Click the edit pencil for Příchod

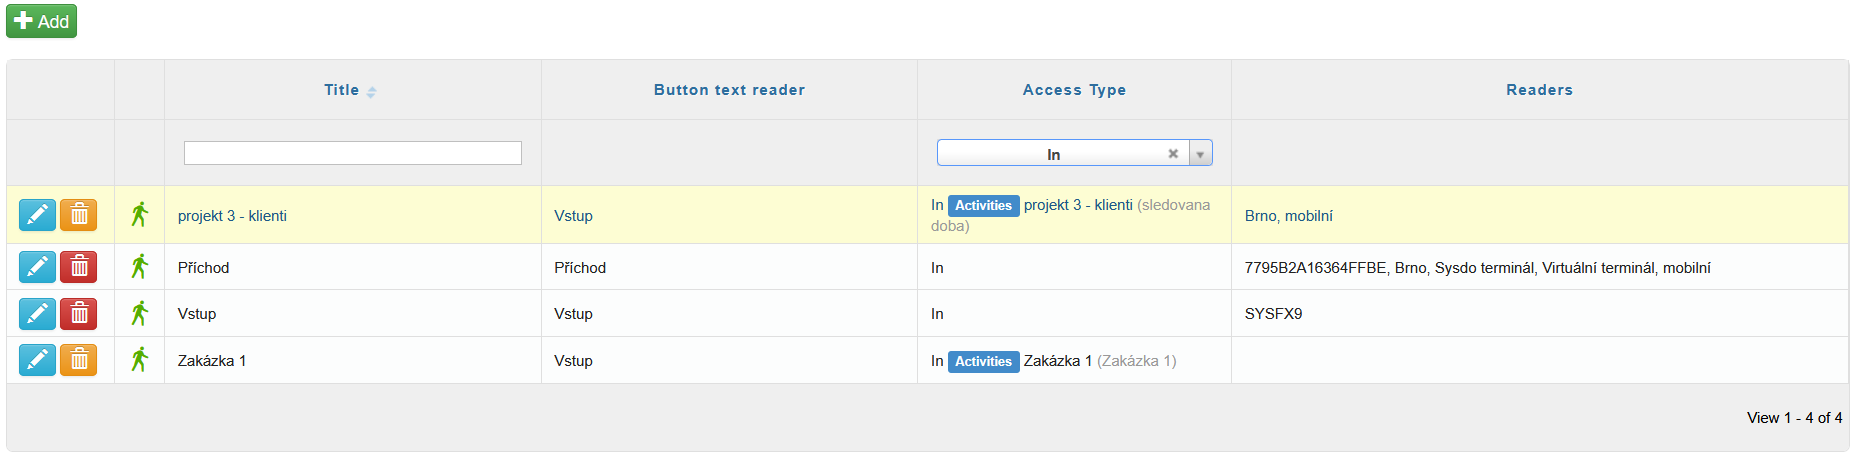[37, 267]
